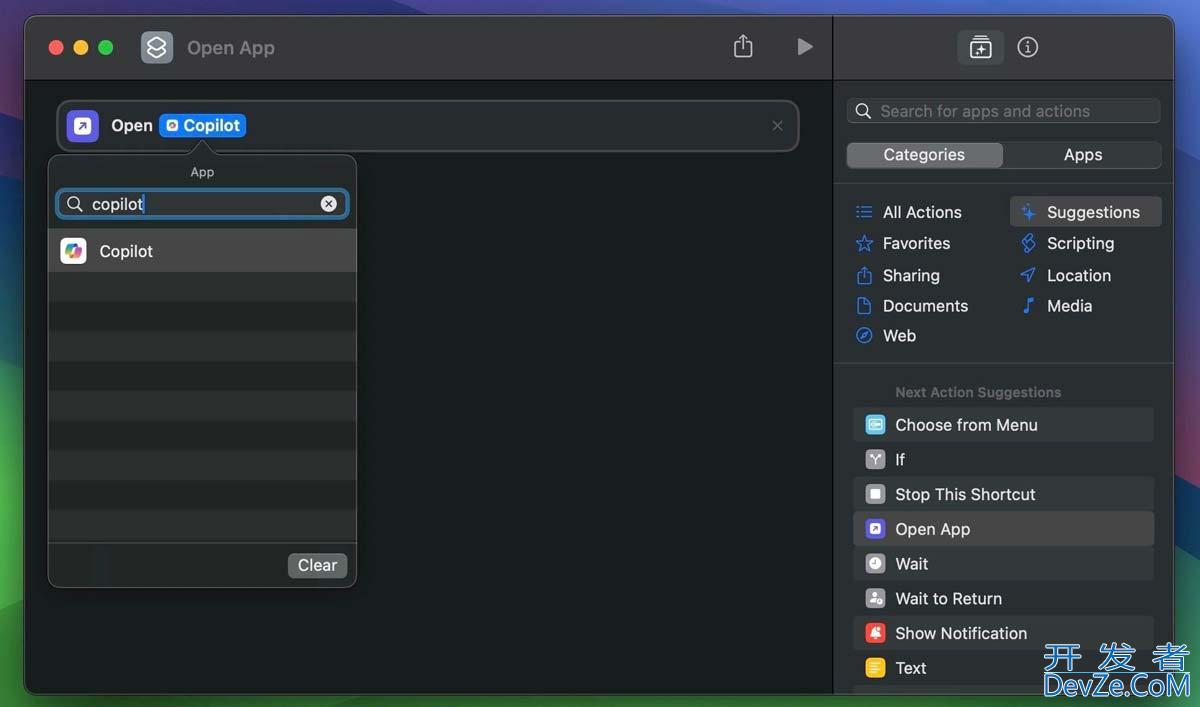
Task: Select the Copilot app token
Action: coord(203,125)
